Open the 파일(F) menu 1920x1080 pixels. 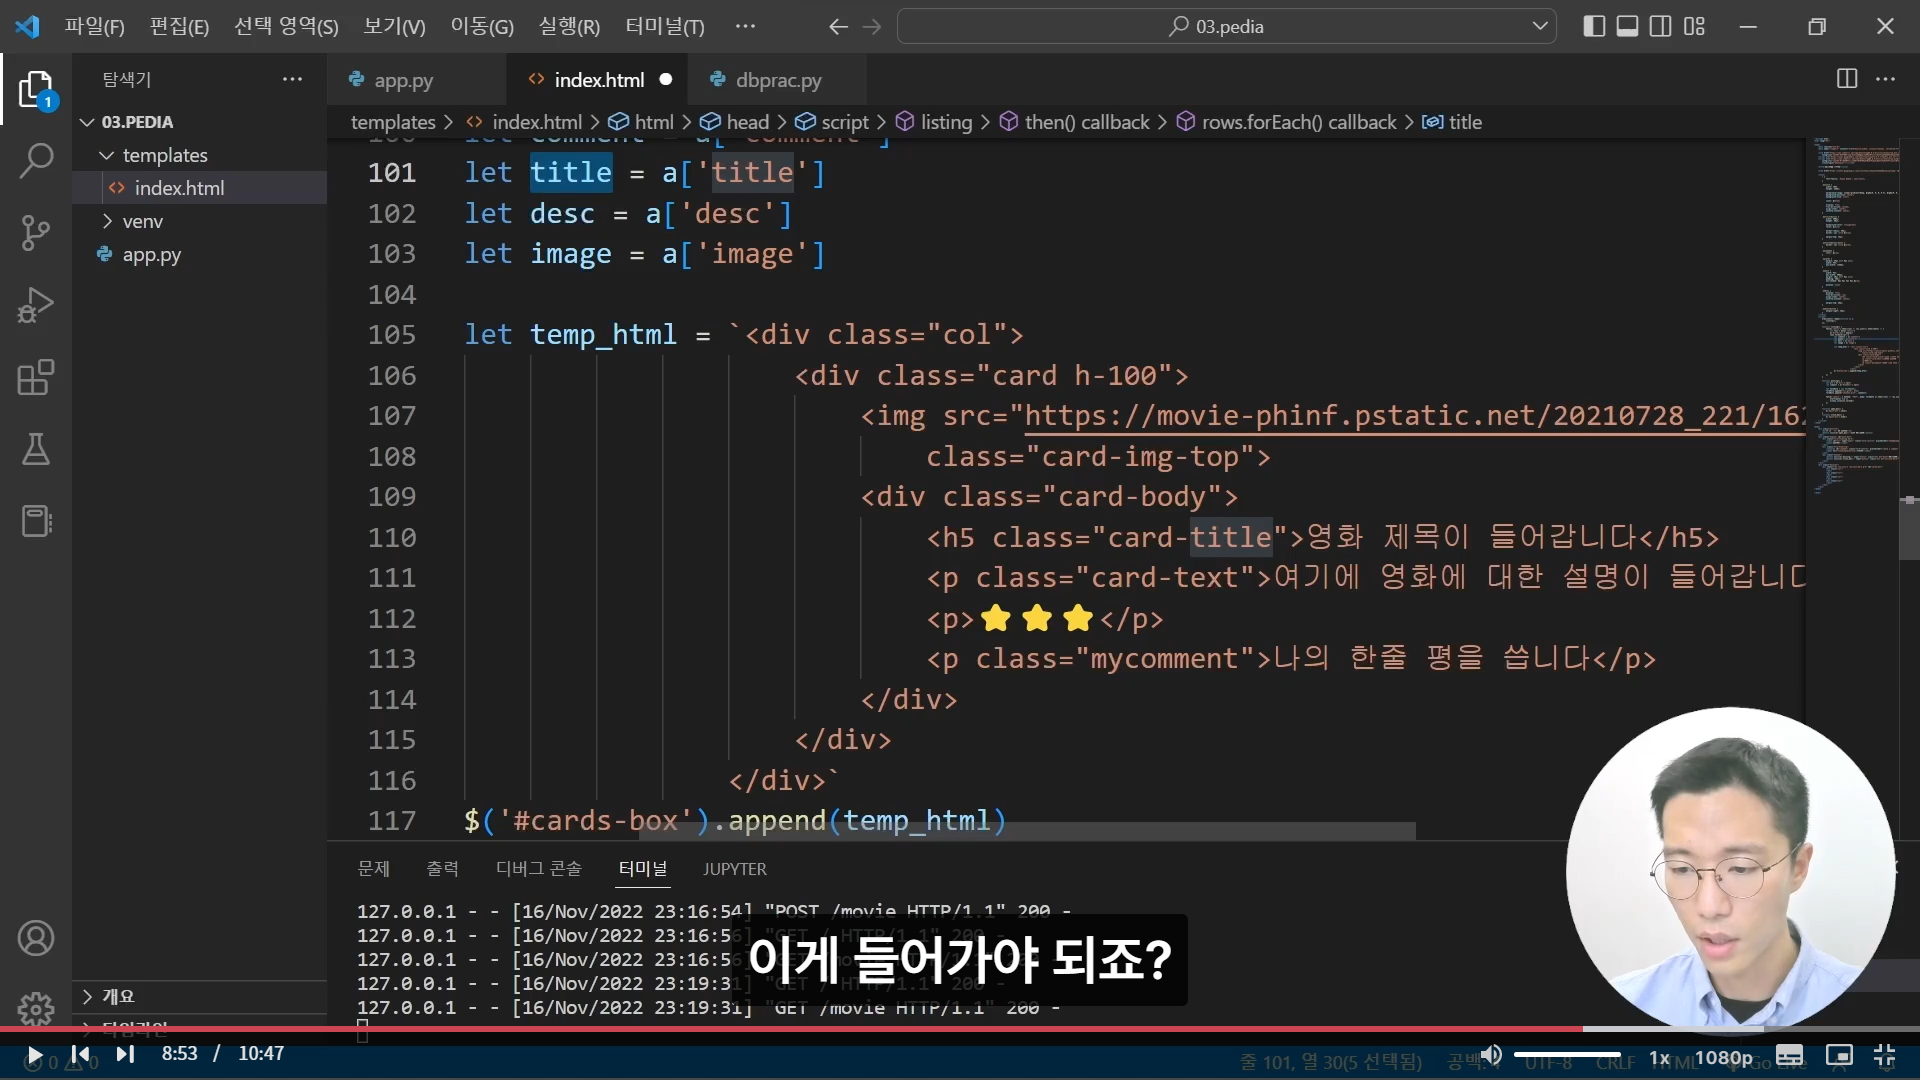[95, 27]
